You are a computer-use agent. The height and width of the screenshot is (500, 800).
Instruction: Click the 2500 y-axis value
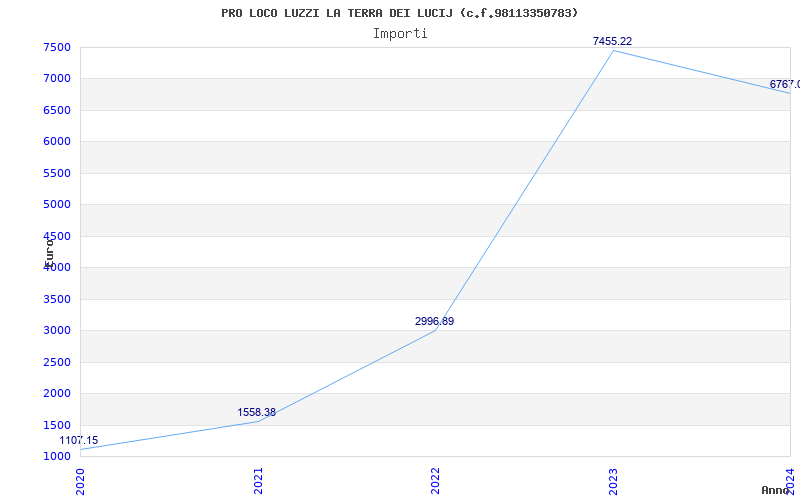click(57, 362)
